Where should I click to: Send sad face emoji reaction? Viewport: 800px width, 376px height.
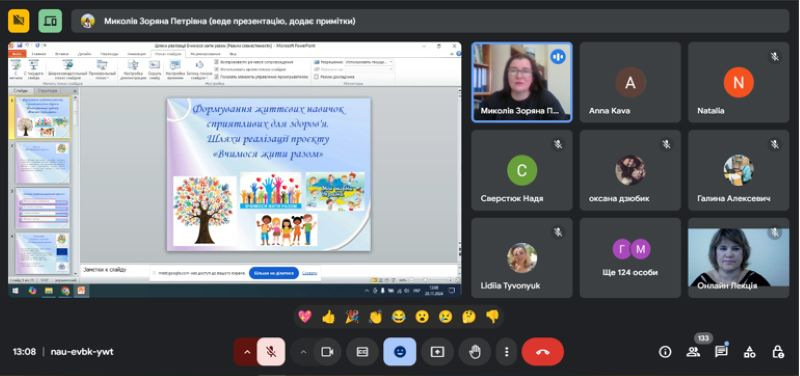pyautogui.click(x=445, y=317)
